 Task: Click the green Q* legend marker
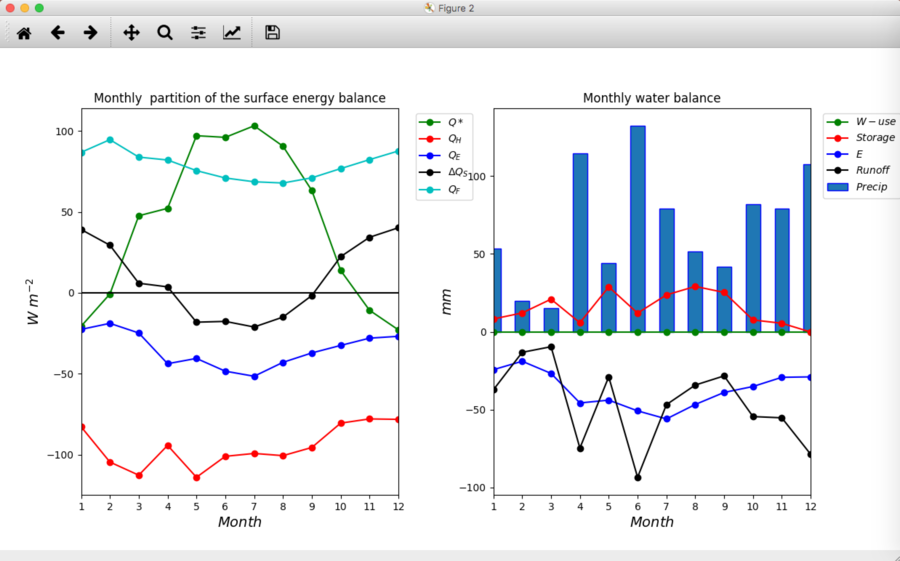point(430,122)
